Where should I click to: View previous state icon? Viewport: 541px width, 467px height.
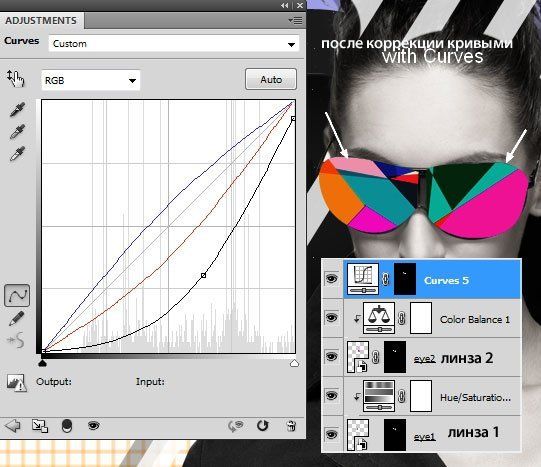pyautogui.click(x=236, y=426)
